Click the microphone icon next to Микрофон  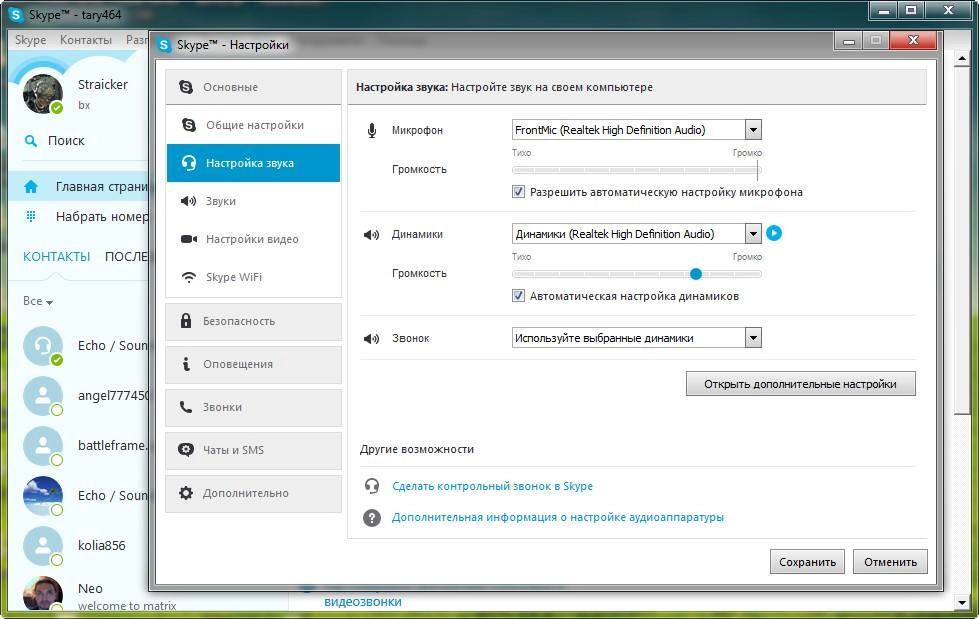(x=371, y=131)
